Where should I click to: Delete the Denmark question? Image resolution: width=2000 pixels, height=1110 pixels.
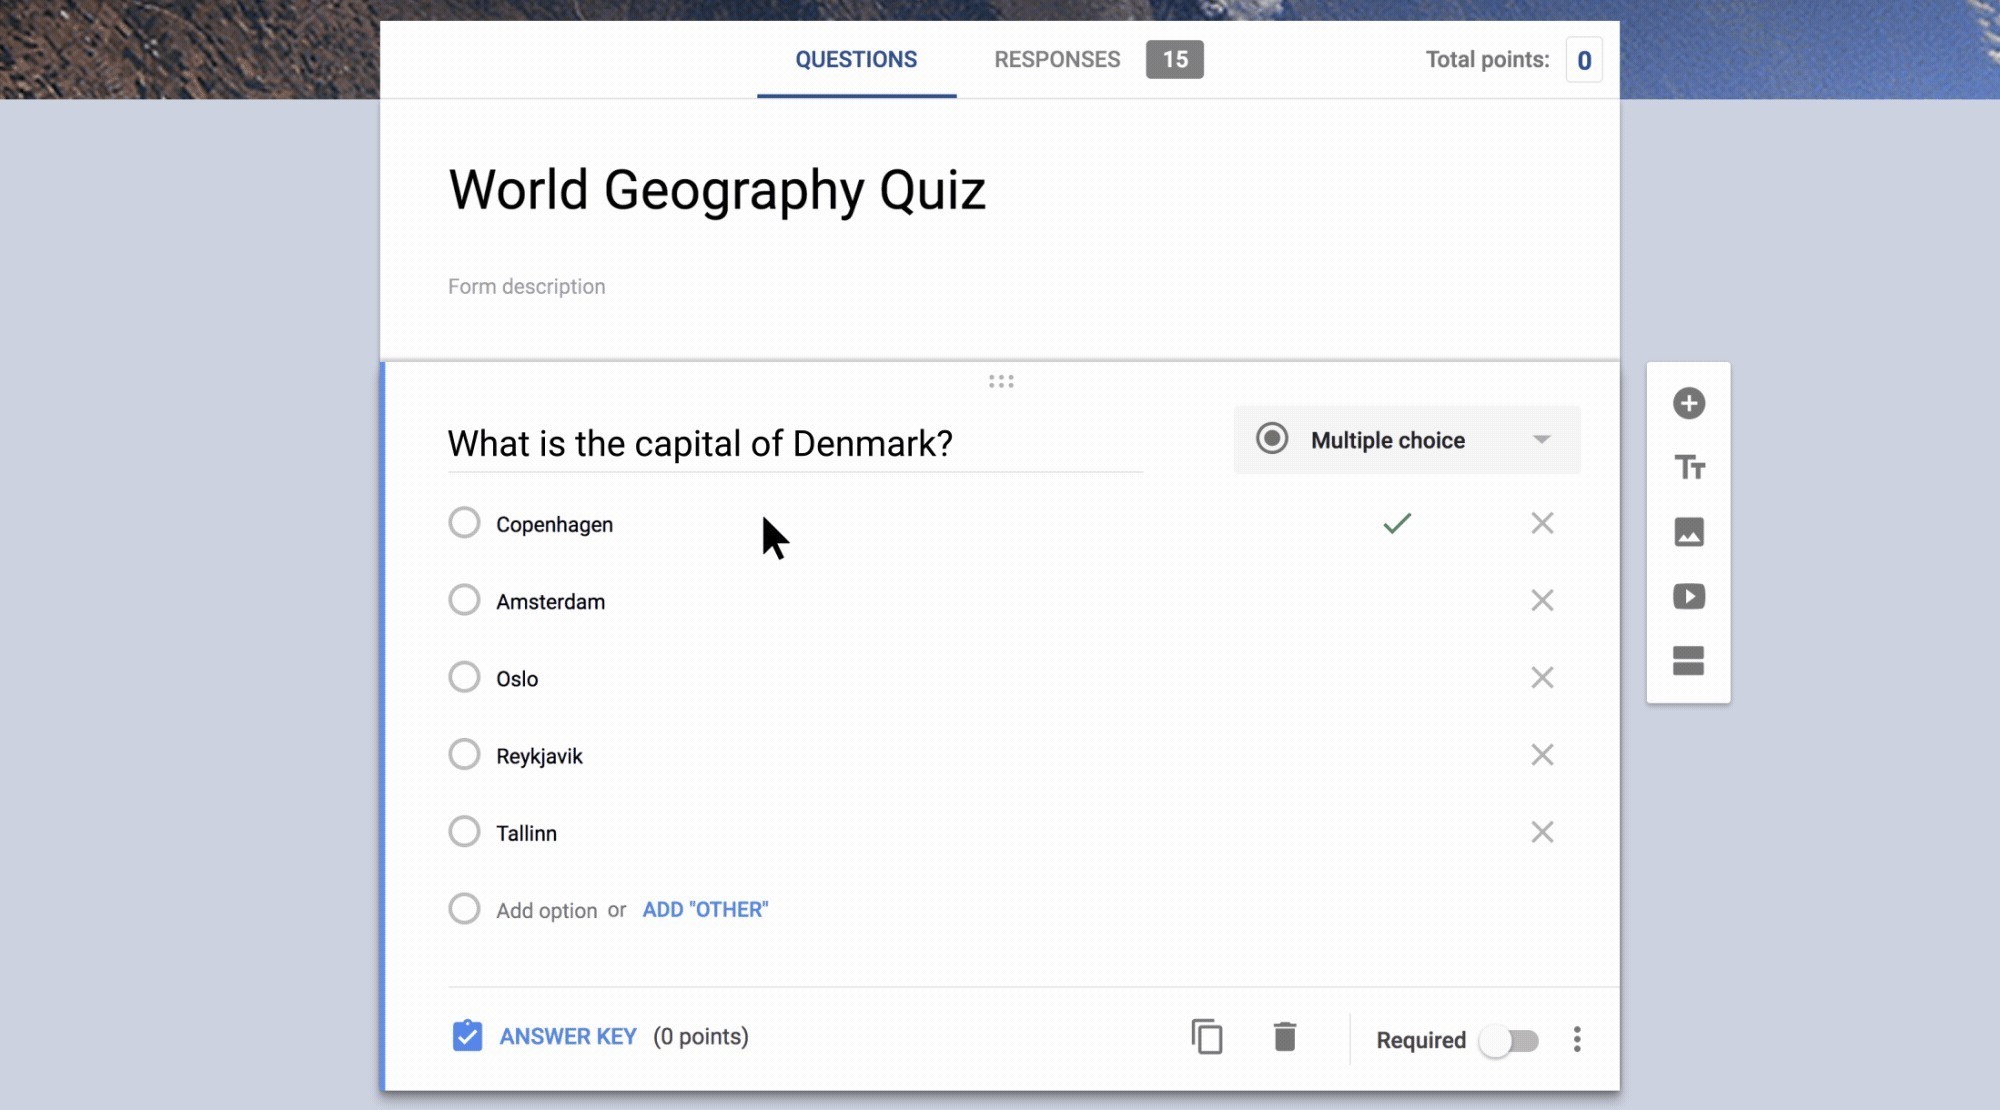click(1285, 1037)
